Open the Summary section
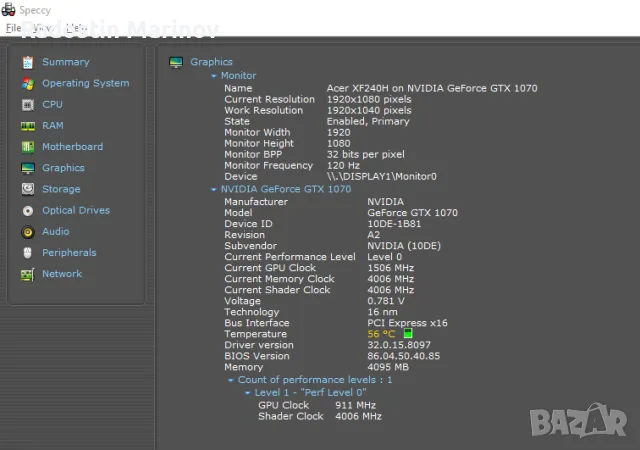Viewport: 640px width, 450px height. coord(66,62)
